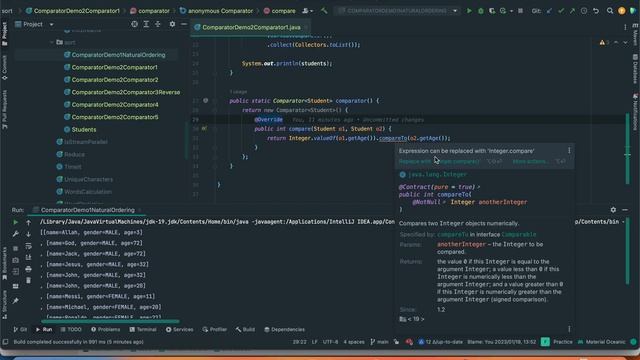The image size is (640, 360).
Task: Open anonymous Comparator breadcrumb
Action: [216, 11]
